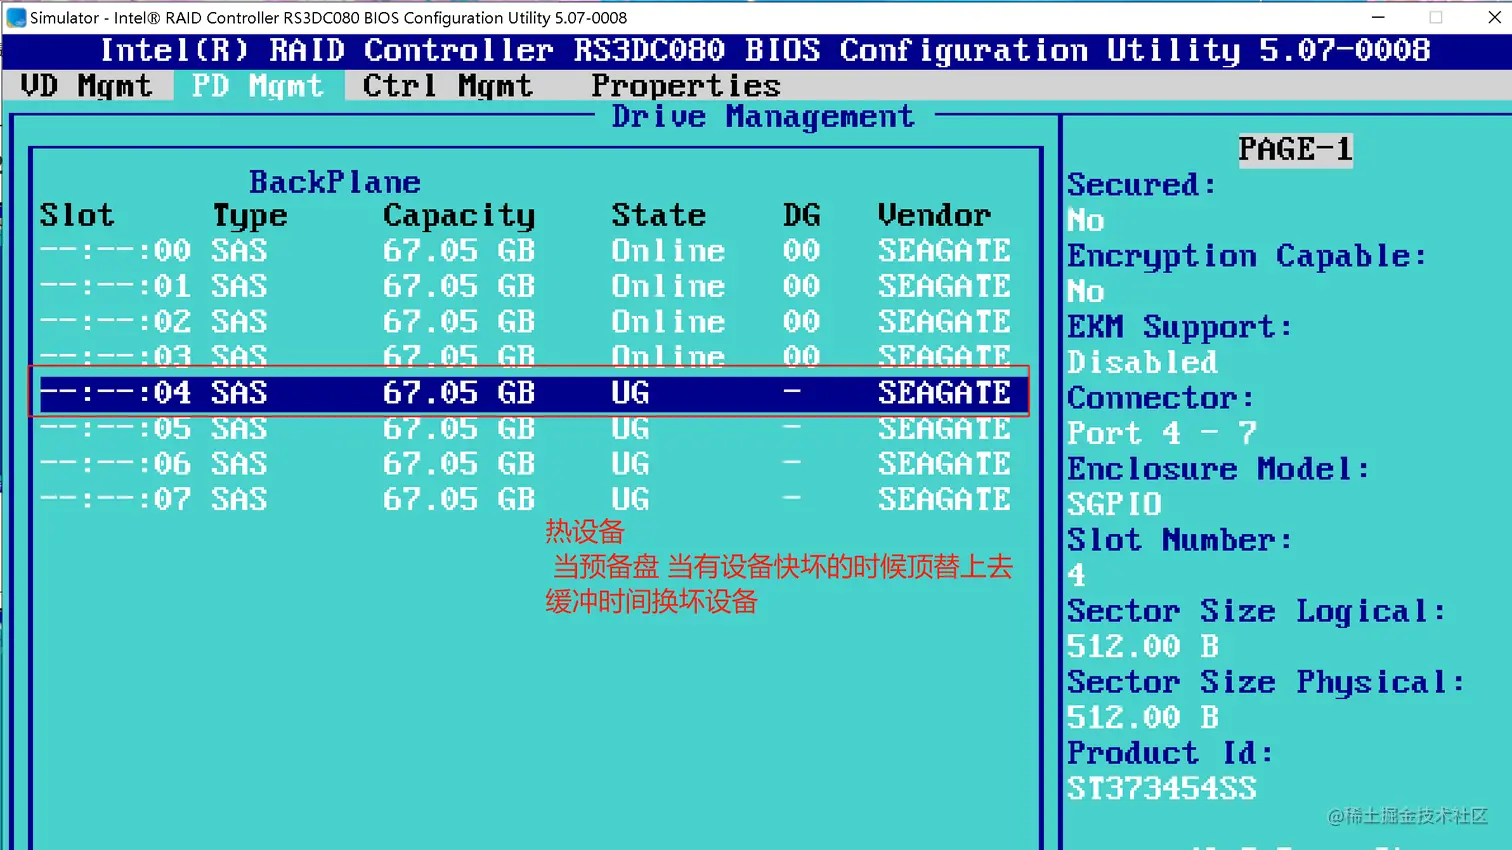
Task: Switch to the VD Mgmt tab
Action: (86, 86)
